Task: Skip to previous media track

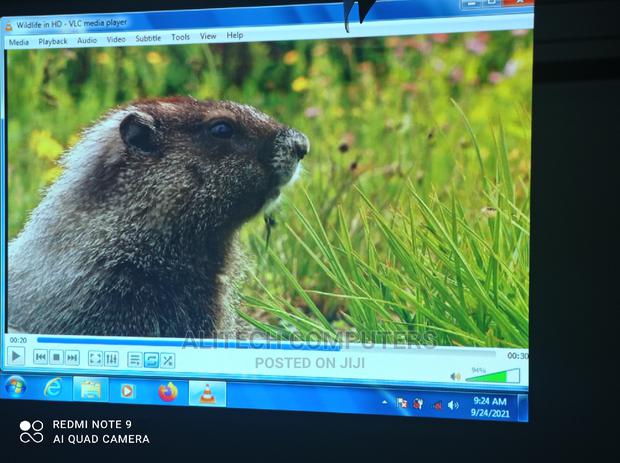Action: coord(41,357)
